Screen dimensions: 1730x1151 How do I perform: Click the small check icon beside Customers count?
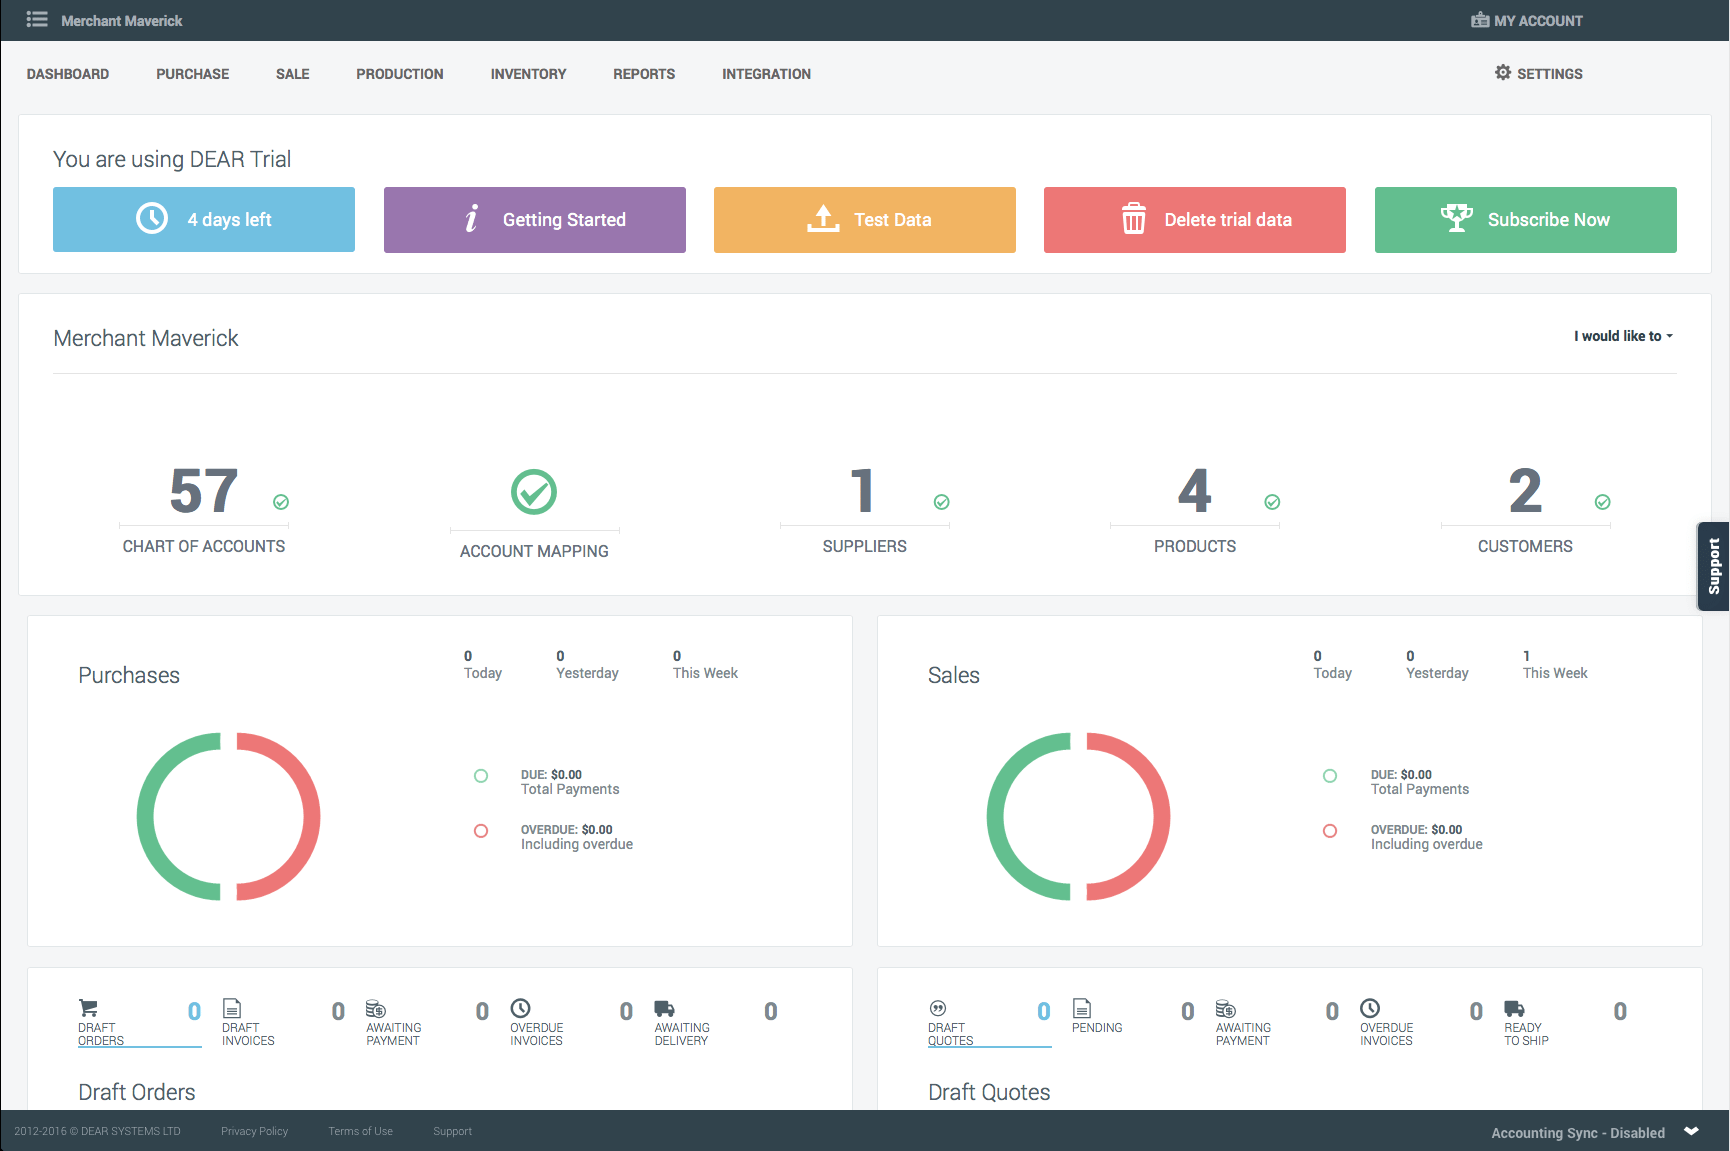click(x=1603, y=502)
